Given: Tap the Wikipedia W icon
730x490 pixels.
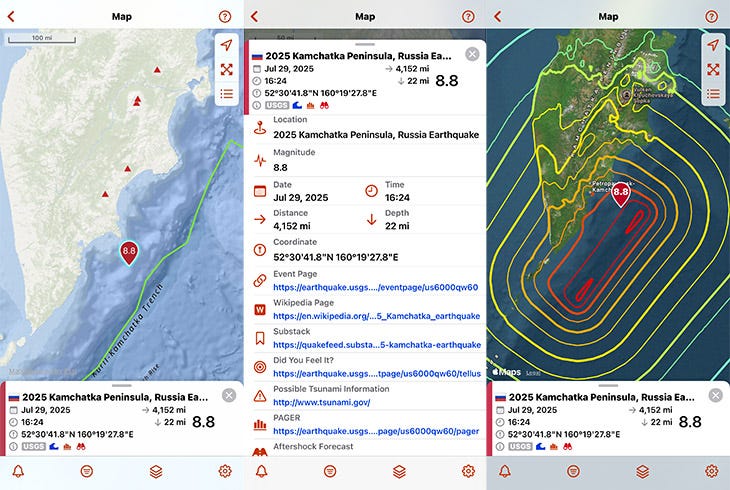Looking at the screenshot, I should point(260,310).
